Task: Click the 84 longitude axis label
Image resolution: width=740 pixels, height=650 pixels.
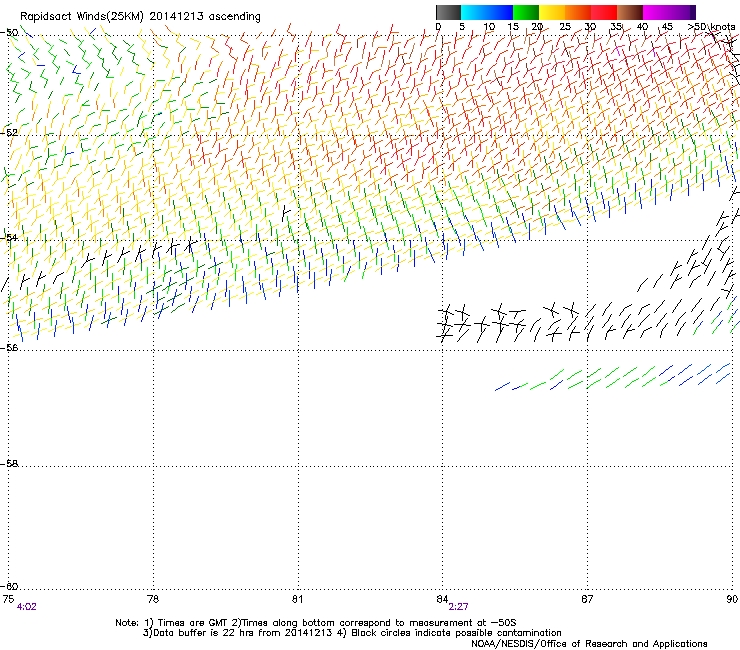Action: (442, 599)
